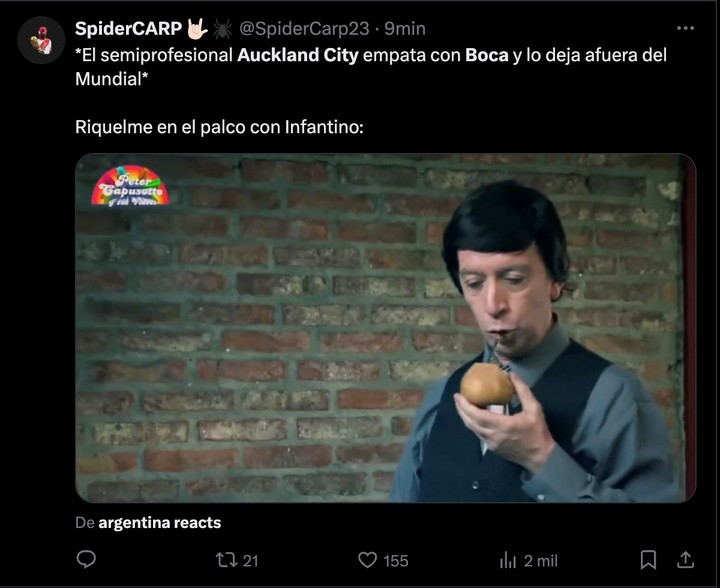Screen dimensions: 720x588
Task: Repost the tweet via the retweet icon
Action: 226,560
